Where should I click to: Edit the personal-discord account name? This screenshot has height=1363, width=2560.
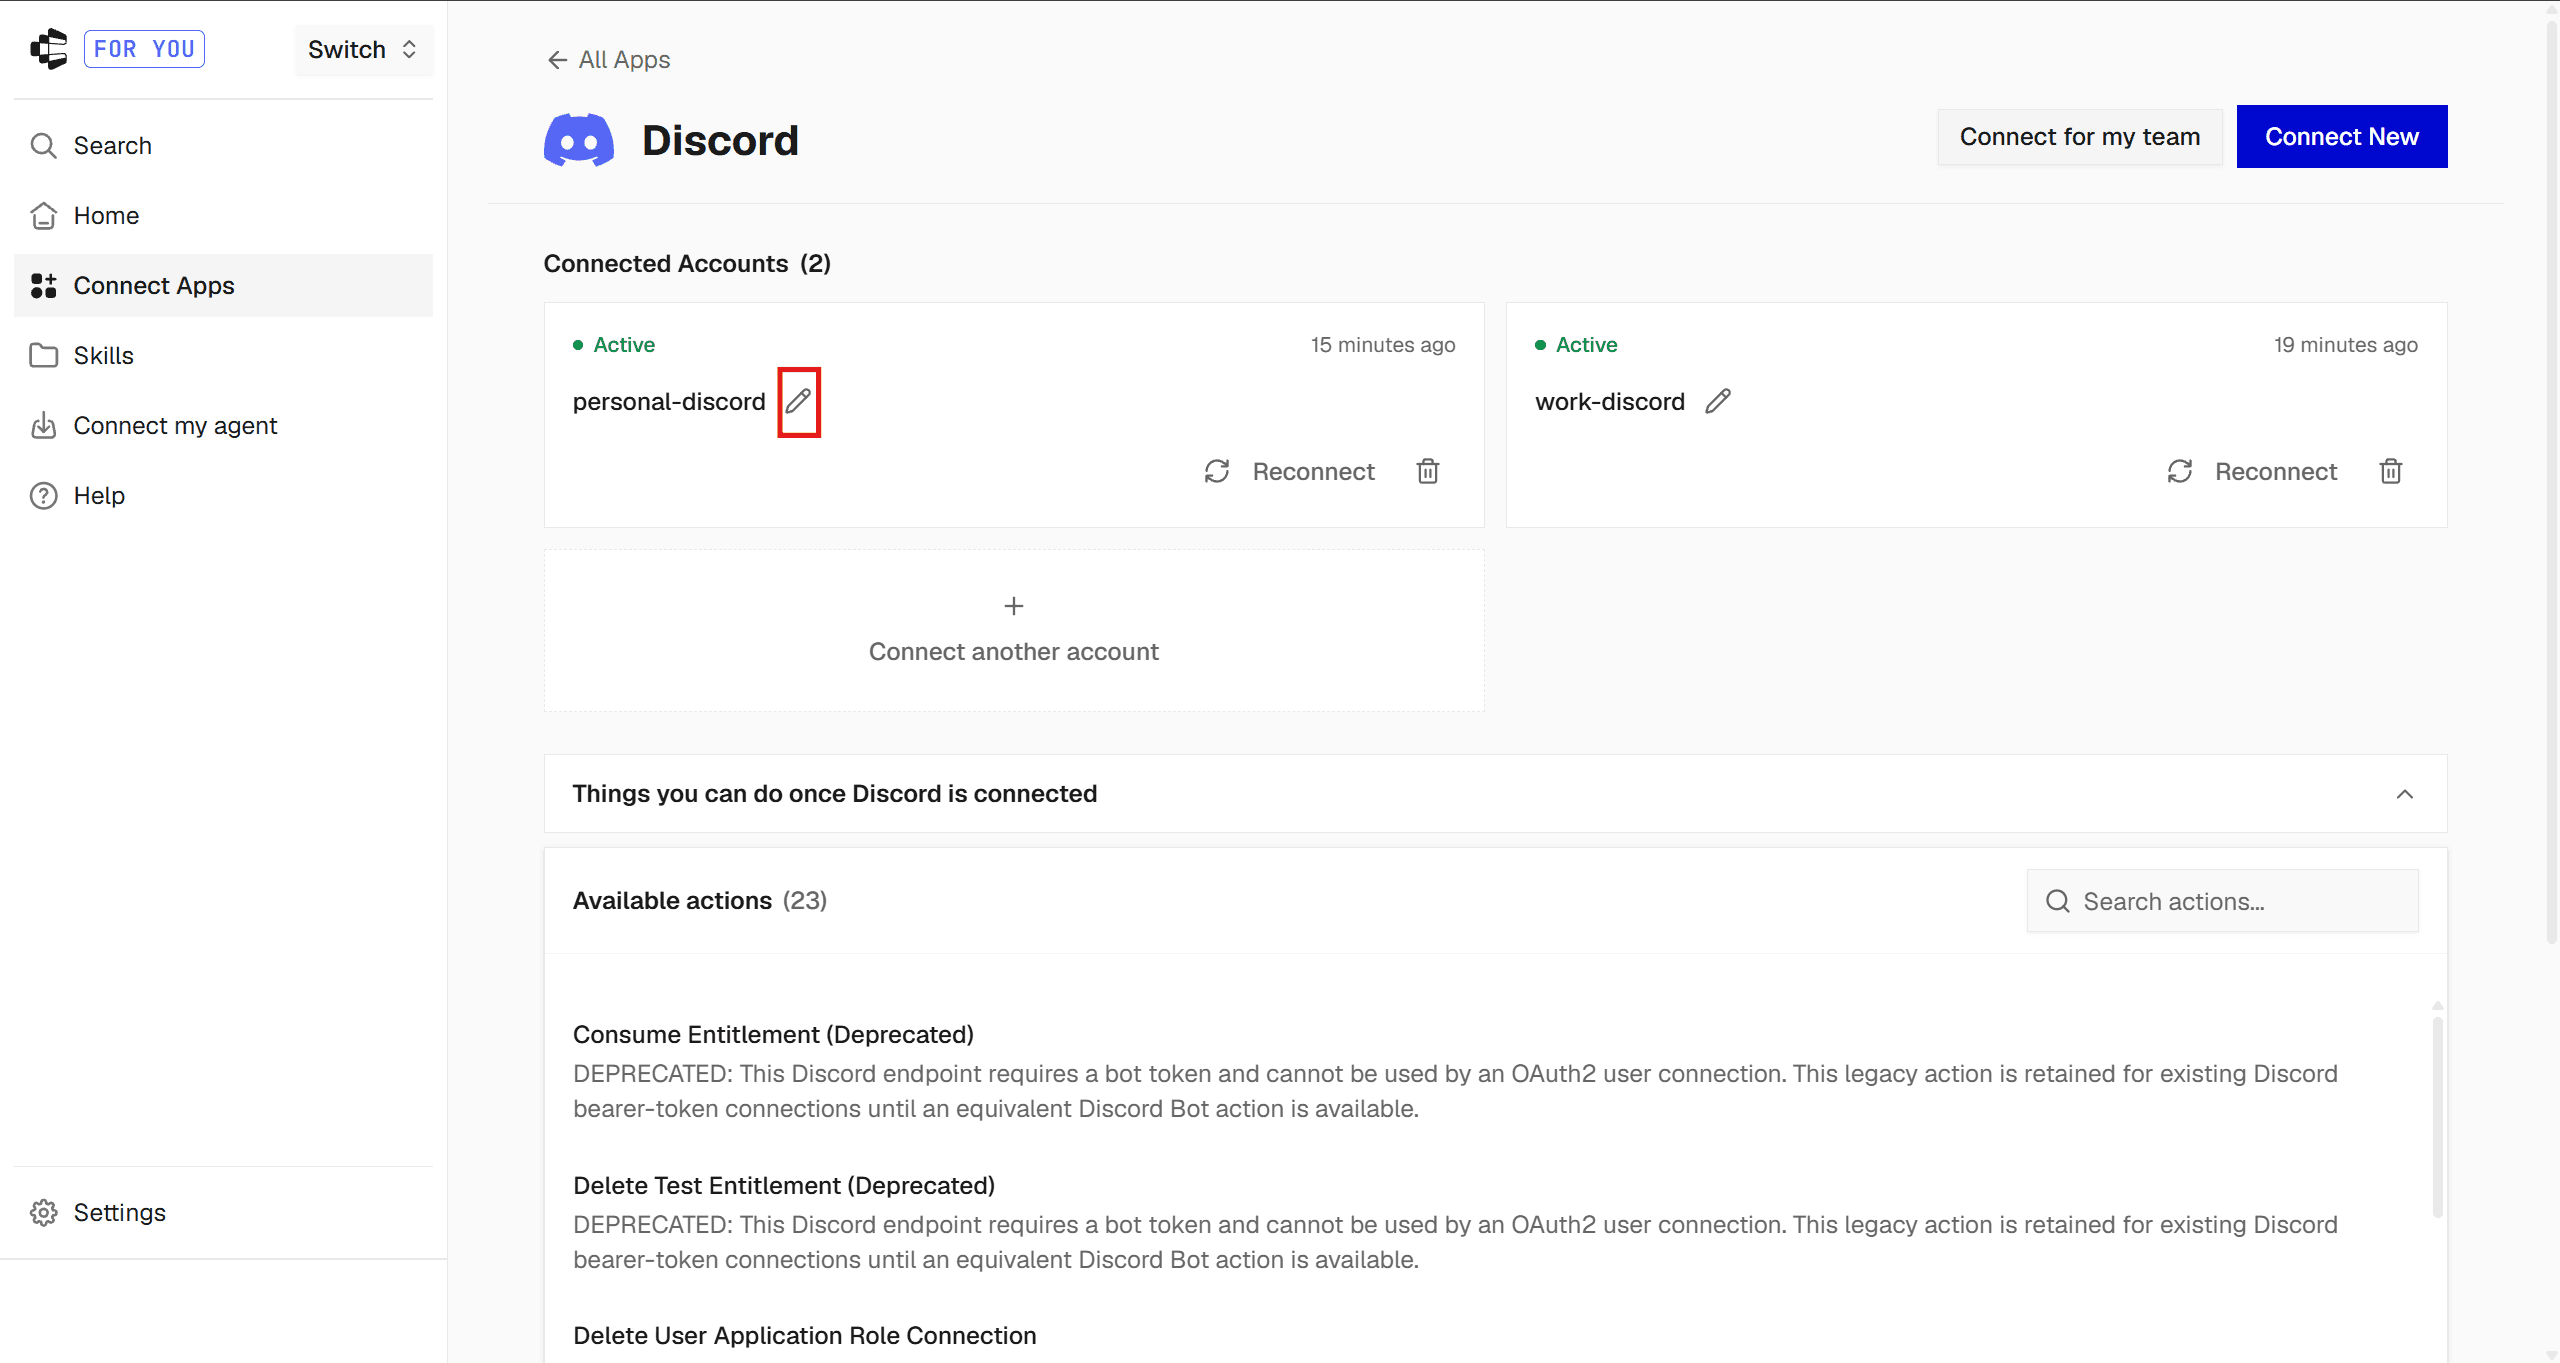click(x=798, y=402)
